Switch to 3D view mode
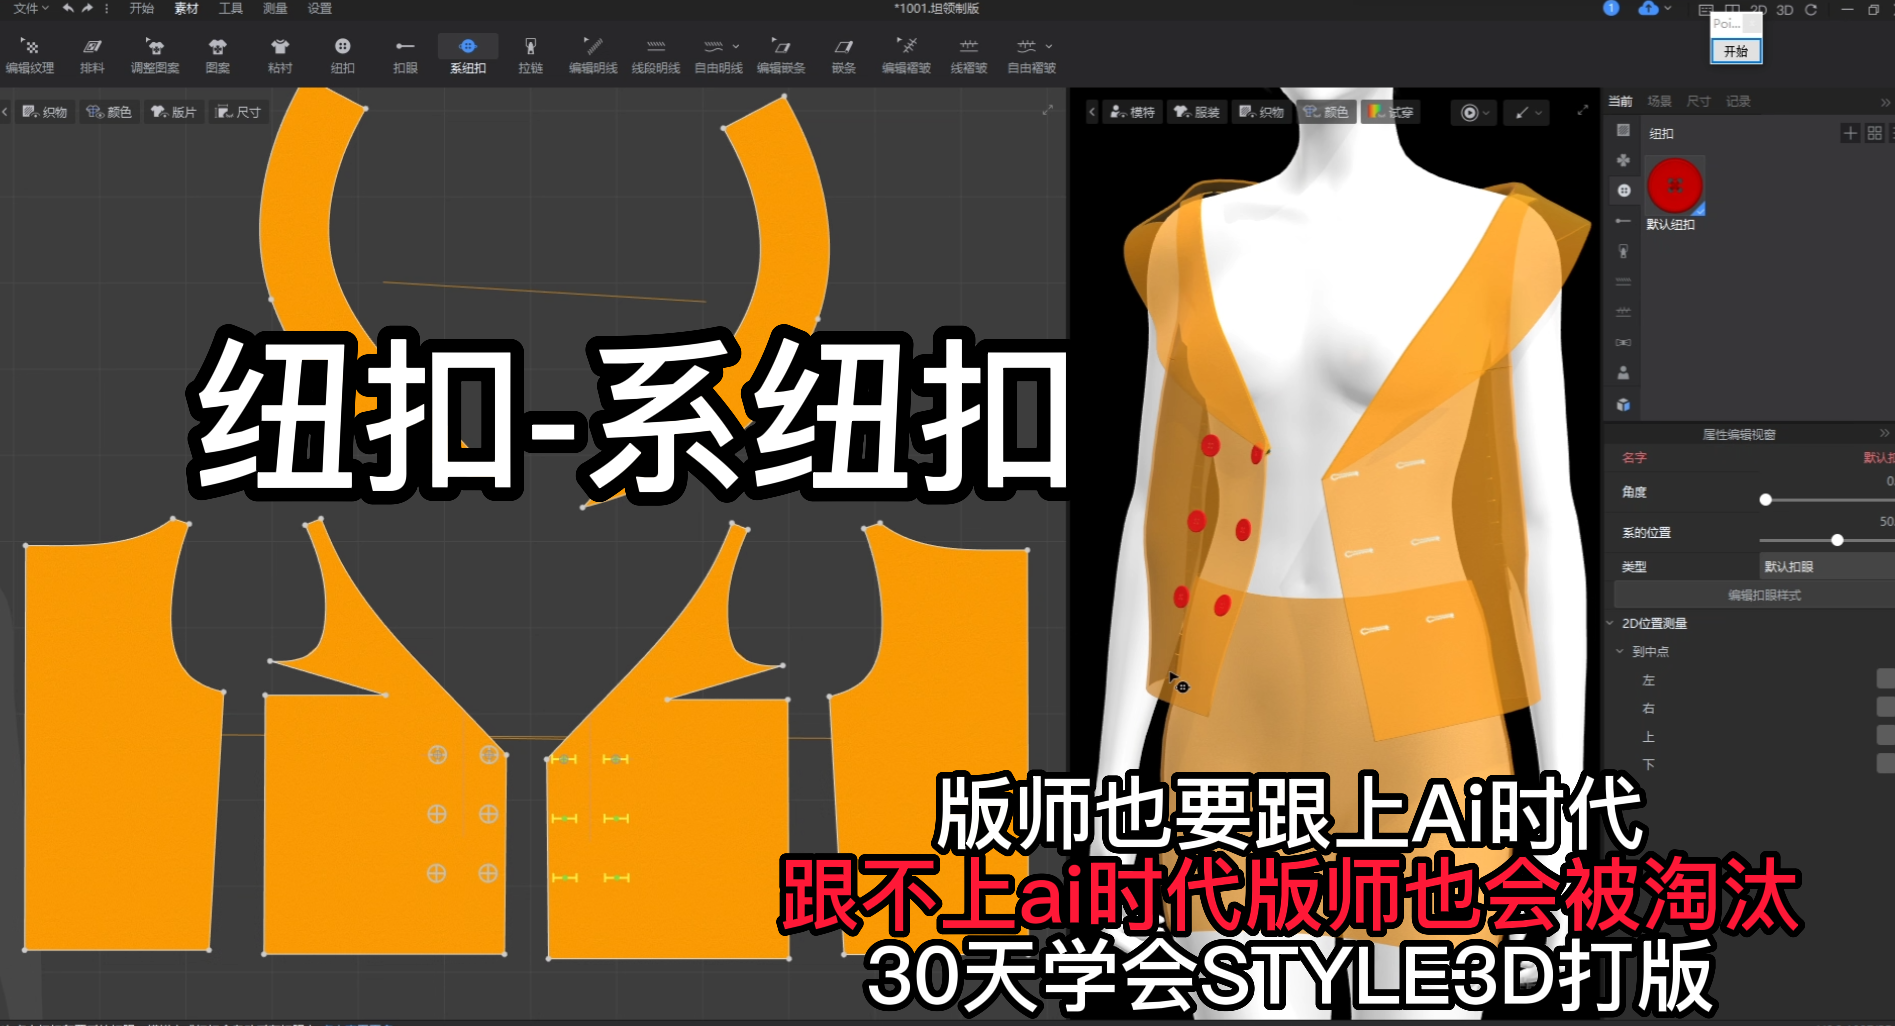 (x=1785, y=10)
